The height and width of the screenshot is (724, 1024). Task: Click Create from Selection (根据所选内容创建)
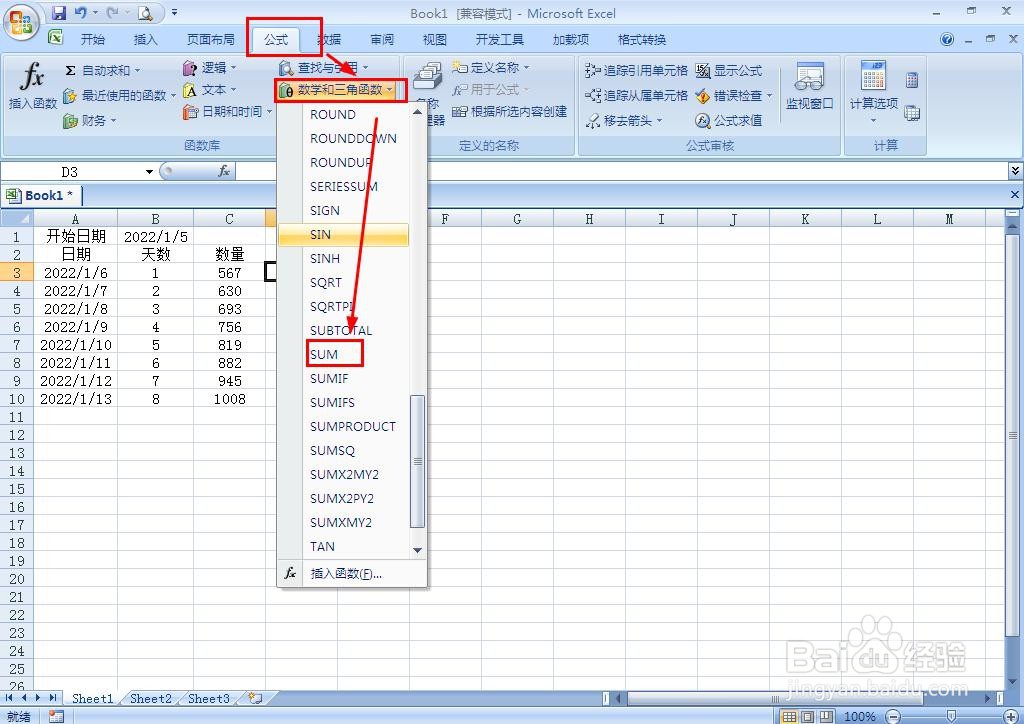click(509, 112)
